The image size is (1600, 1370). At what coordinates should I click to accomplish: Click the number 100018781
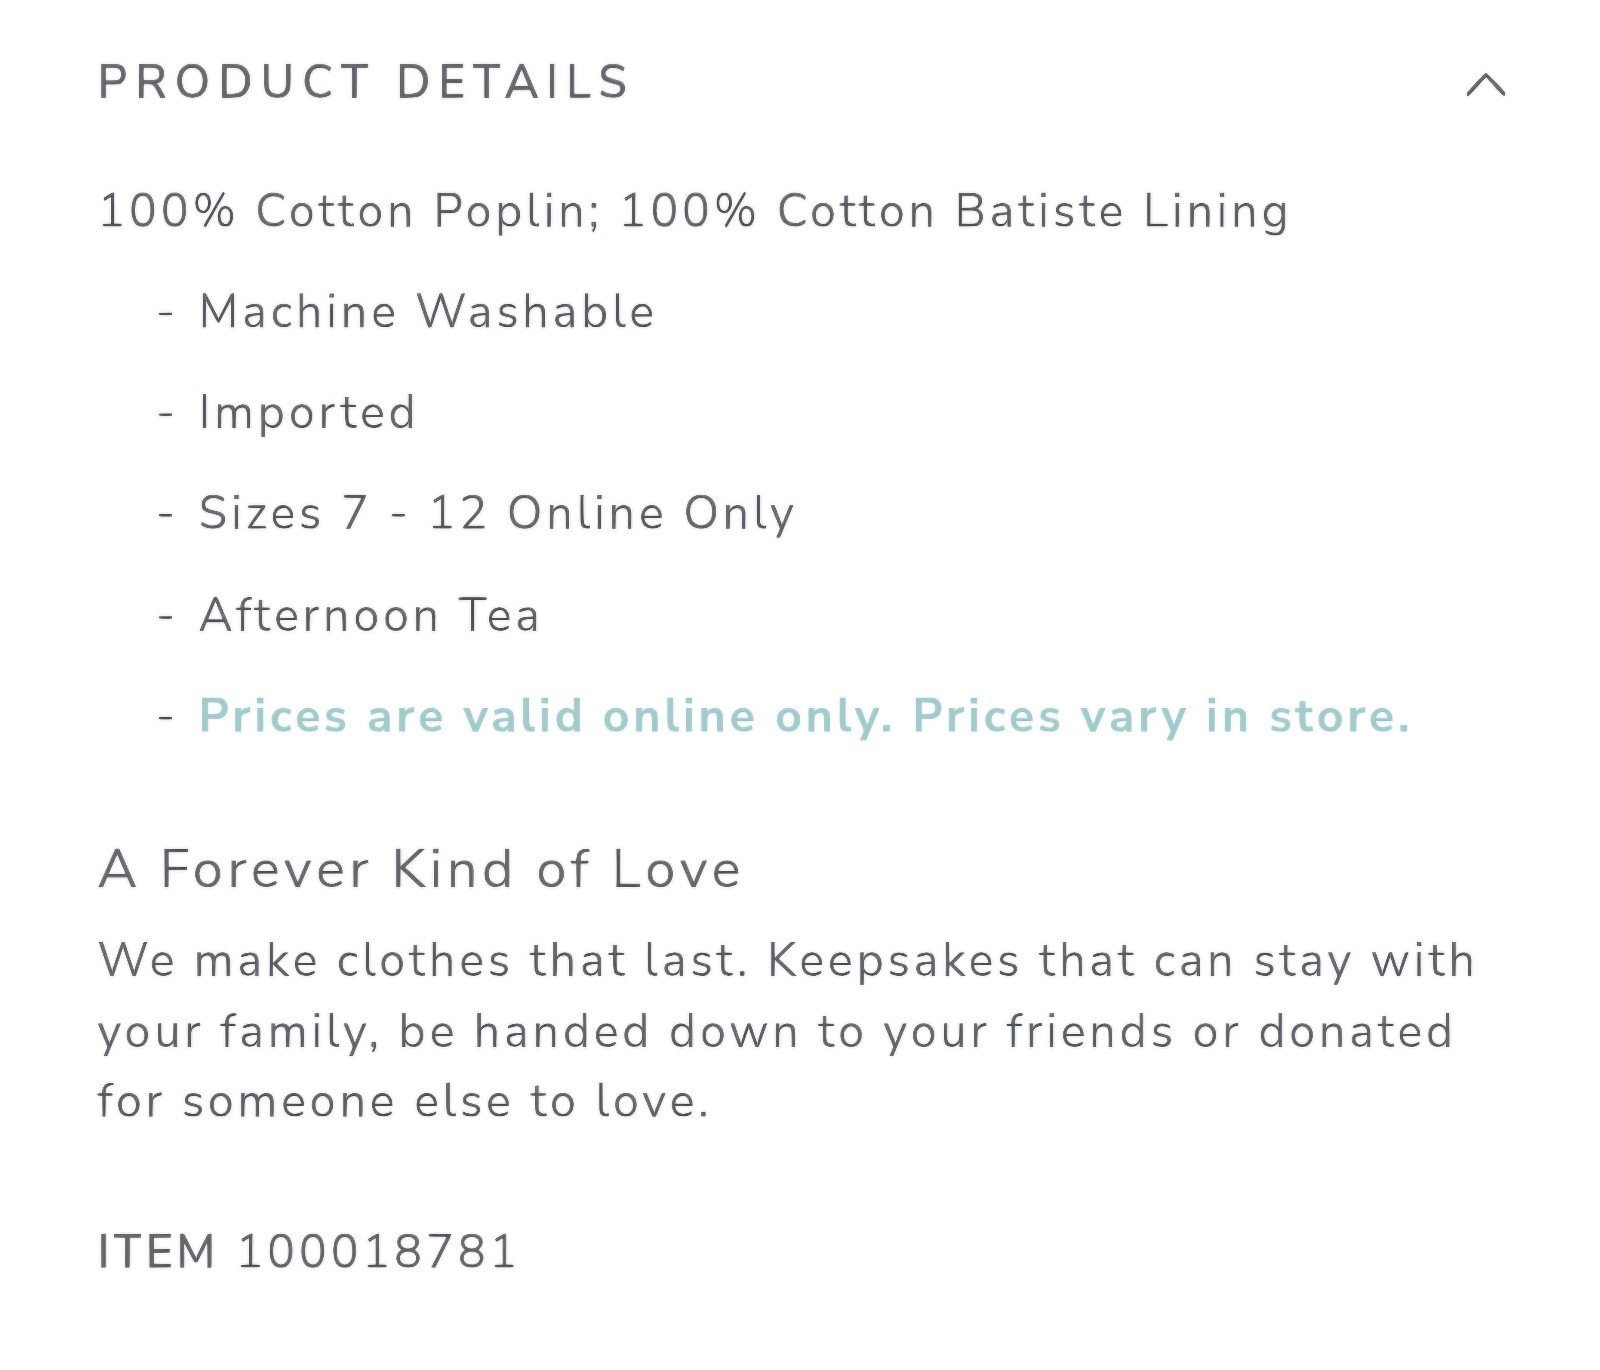pyautogui.click(x=377, y=1251)
